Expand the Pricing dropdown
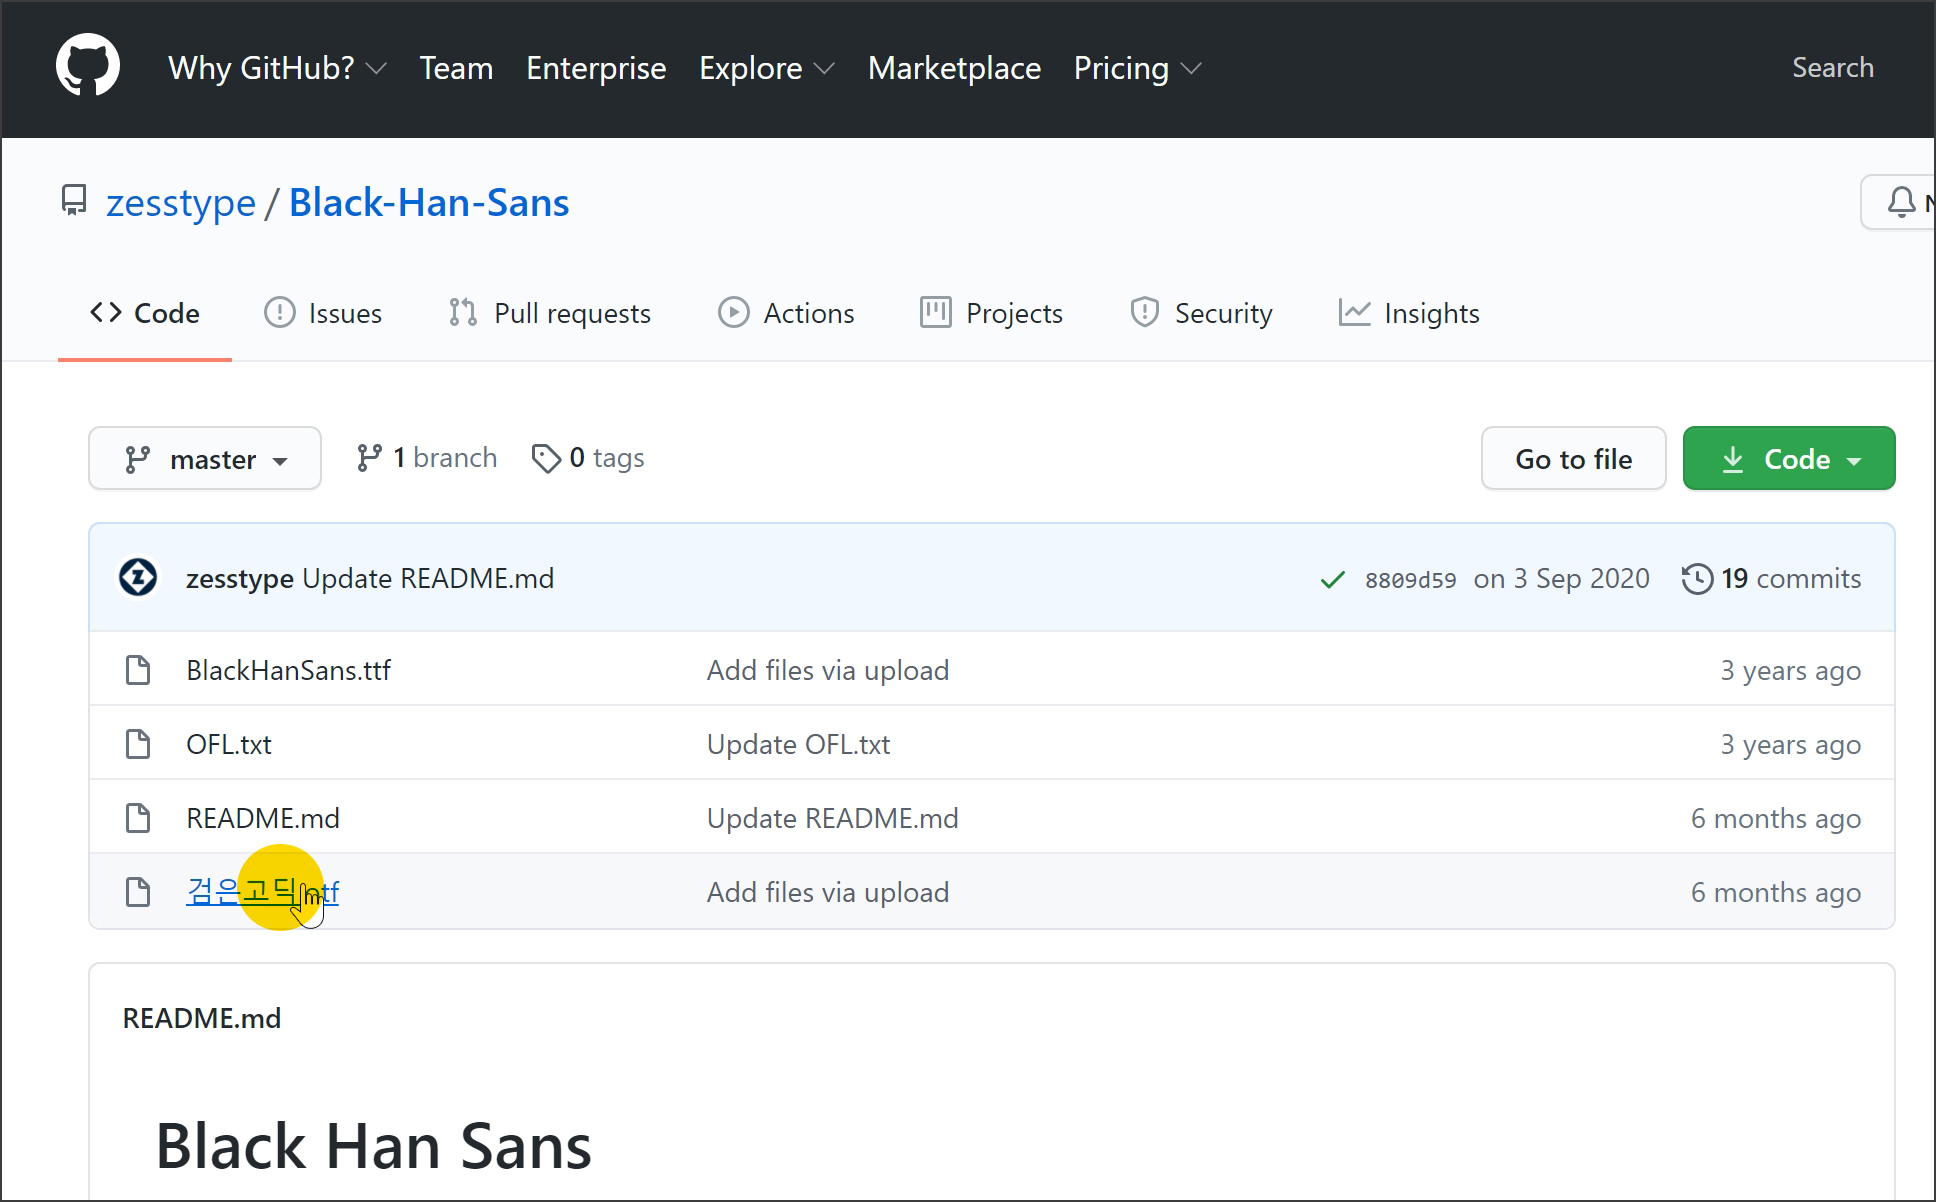This screenshot has width=1936, height=1202. (1137, 68)
